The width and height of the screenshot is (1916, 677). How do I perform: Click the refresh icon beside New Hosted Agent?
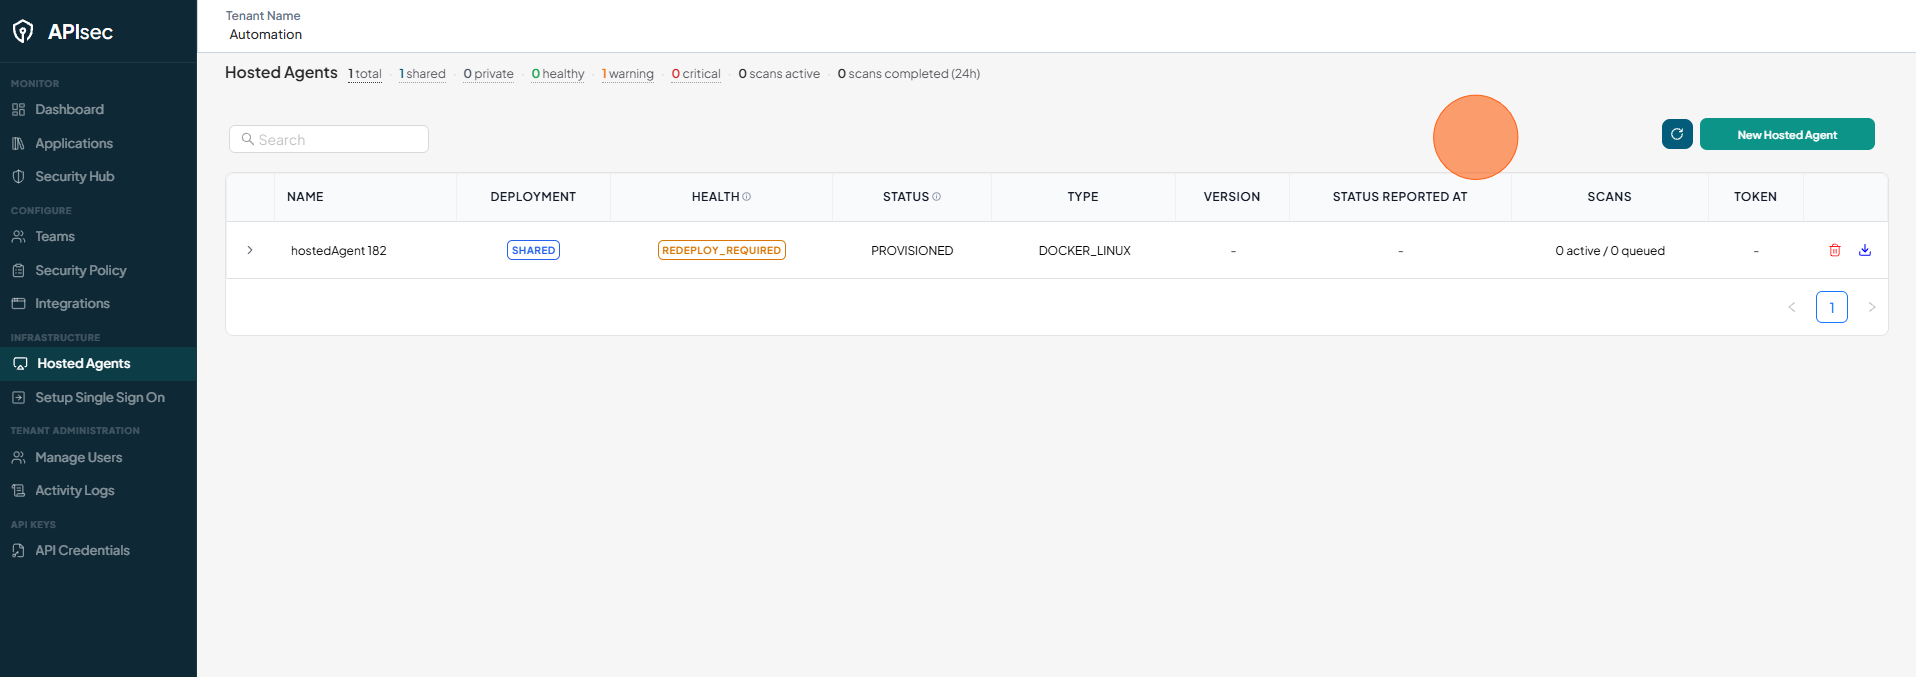click(1677, 134)
